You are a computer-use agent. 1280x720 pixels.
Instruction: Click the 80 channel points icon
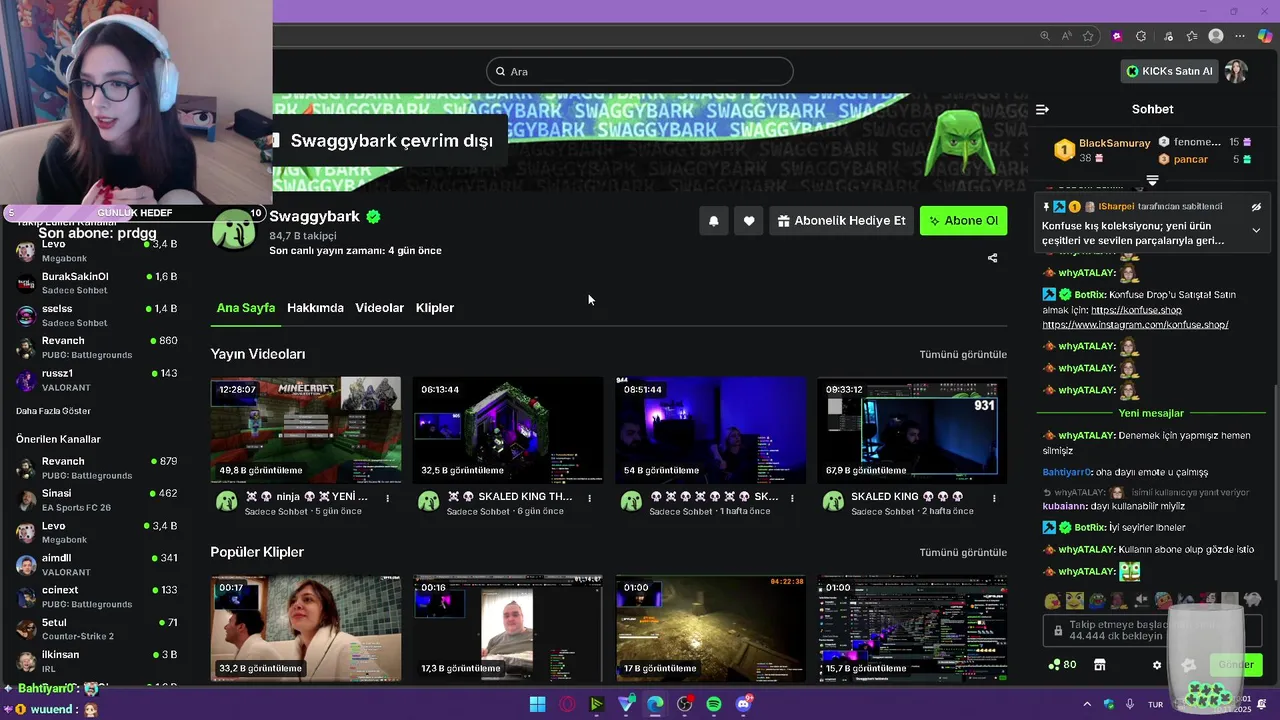(1062, 665)
